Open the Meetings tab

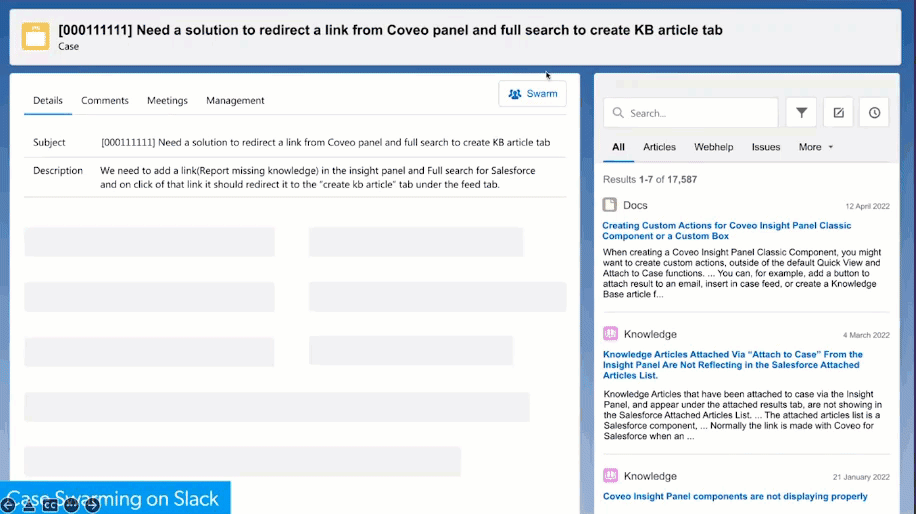[x=167, y=100]
